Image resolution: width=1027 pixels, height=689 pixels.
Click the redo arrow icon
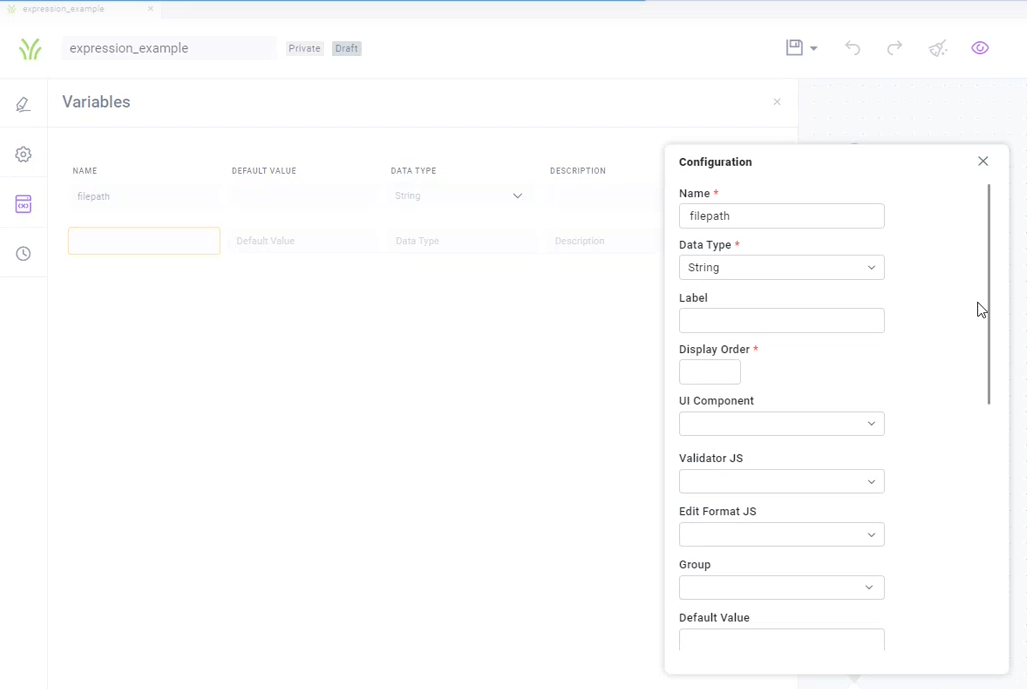[x=894, y=48]
